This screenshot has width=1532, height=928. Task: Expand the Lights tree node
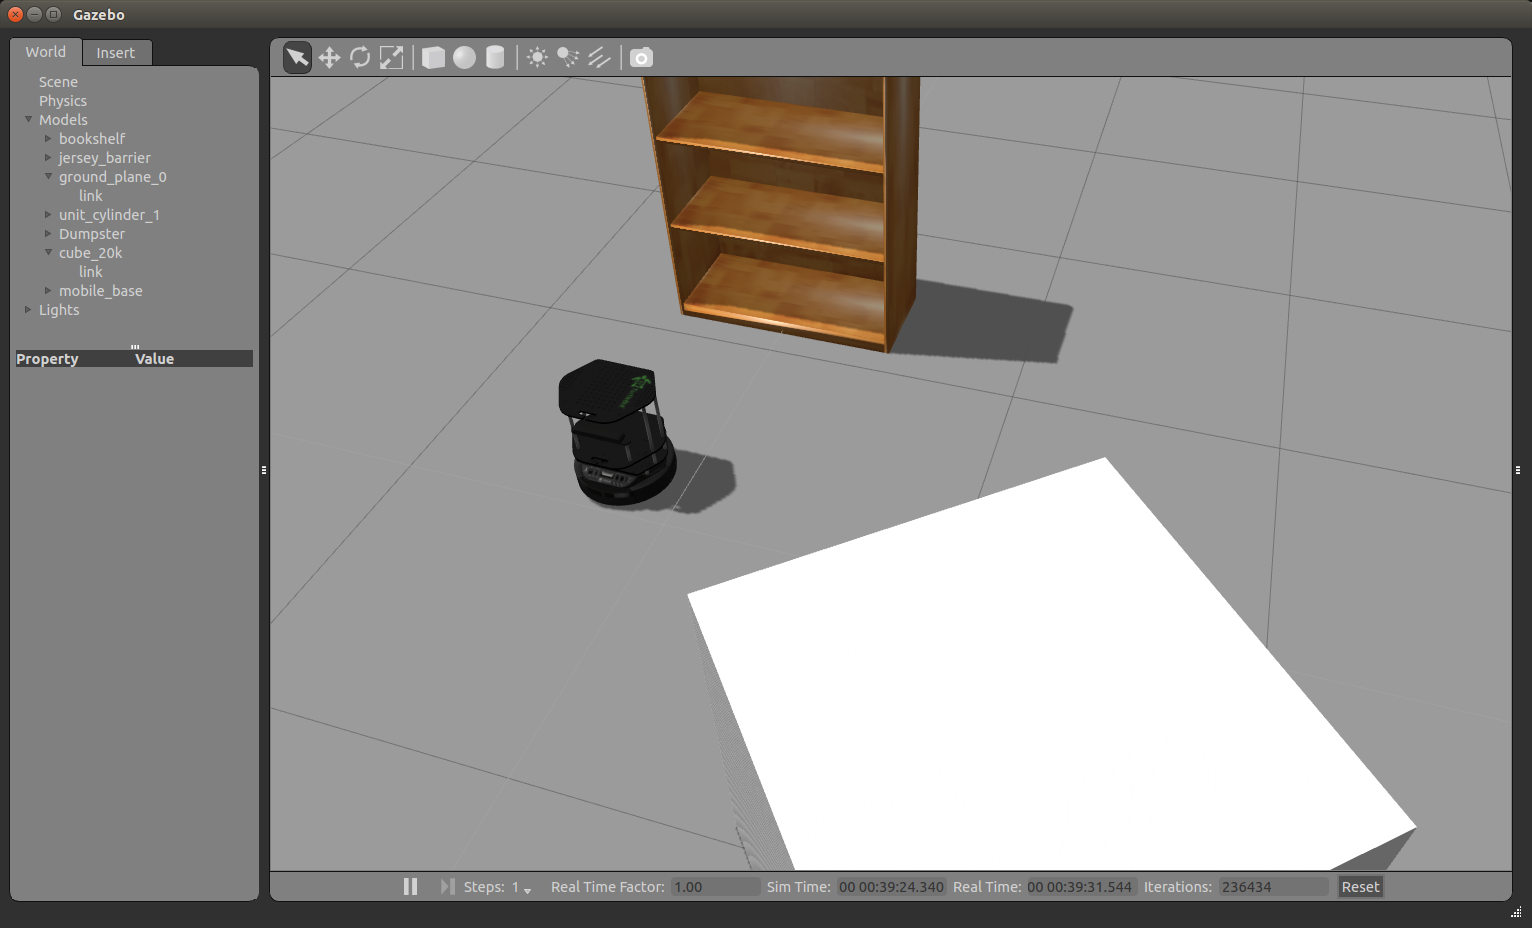pos(28,310)
